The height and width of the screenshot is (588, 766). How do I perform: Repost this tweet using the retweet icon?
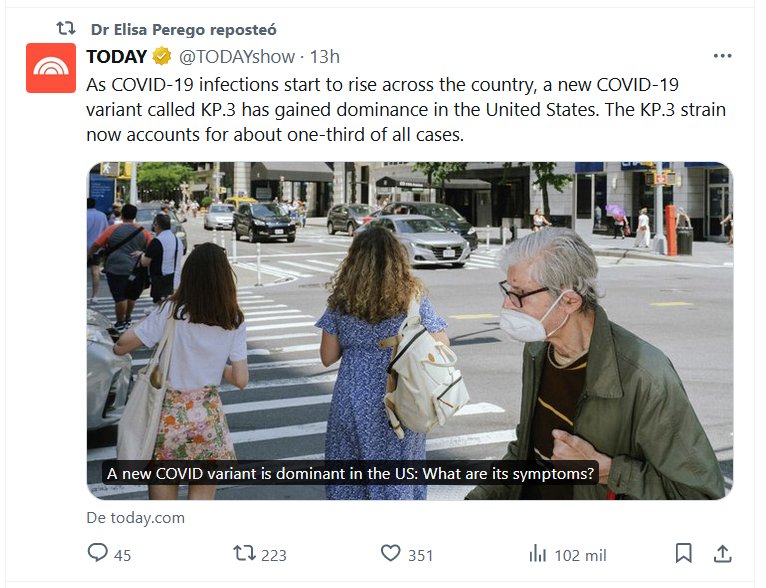[243, 553]
